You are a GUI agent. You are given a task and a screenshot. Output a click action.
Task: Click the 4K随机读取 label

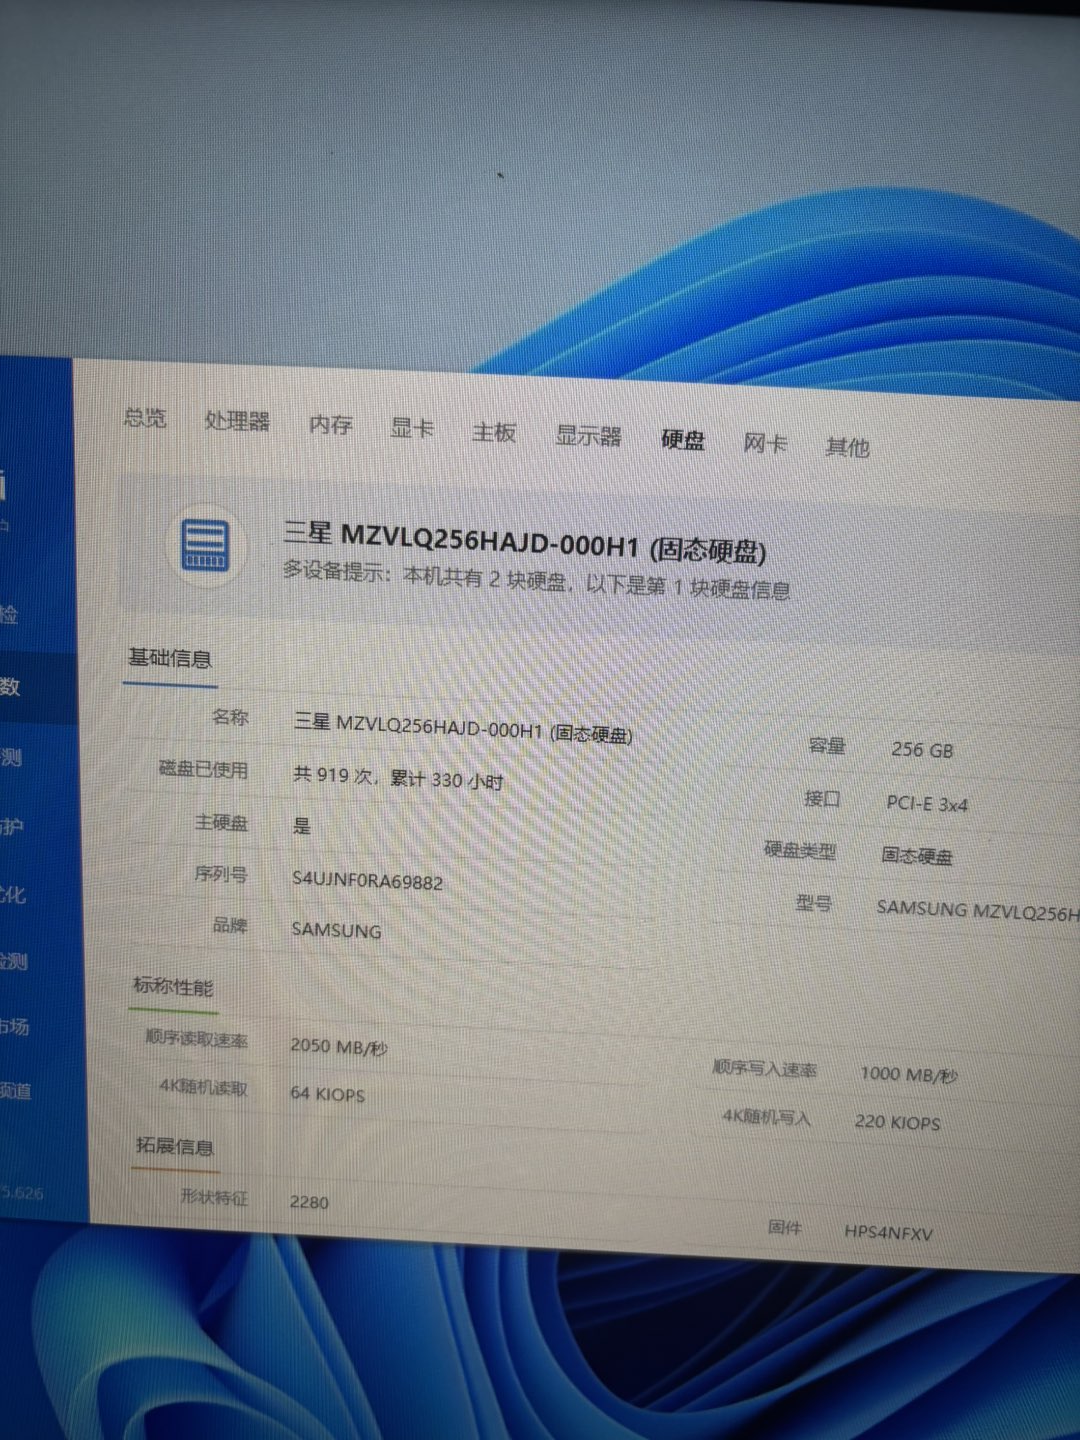click(x=203, y=1086)
